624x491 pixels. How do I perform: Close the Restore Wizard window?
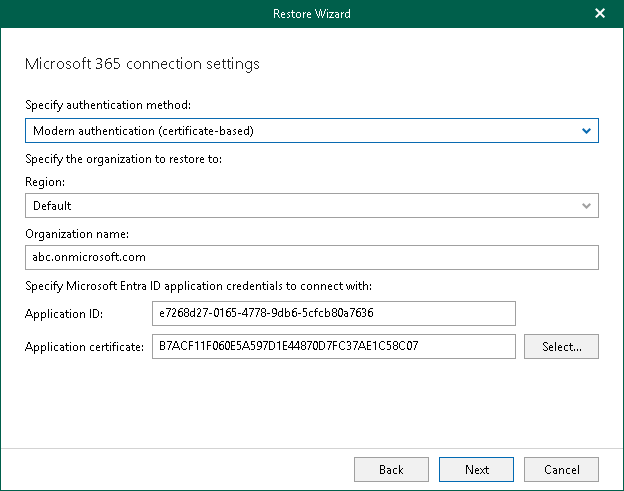[599, 14]
